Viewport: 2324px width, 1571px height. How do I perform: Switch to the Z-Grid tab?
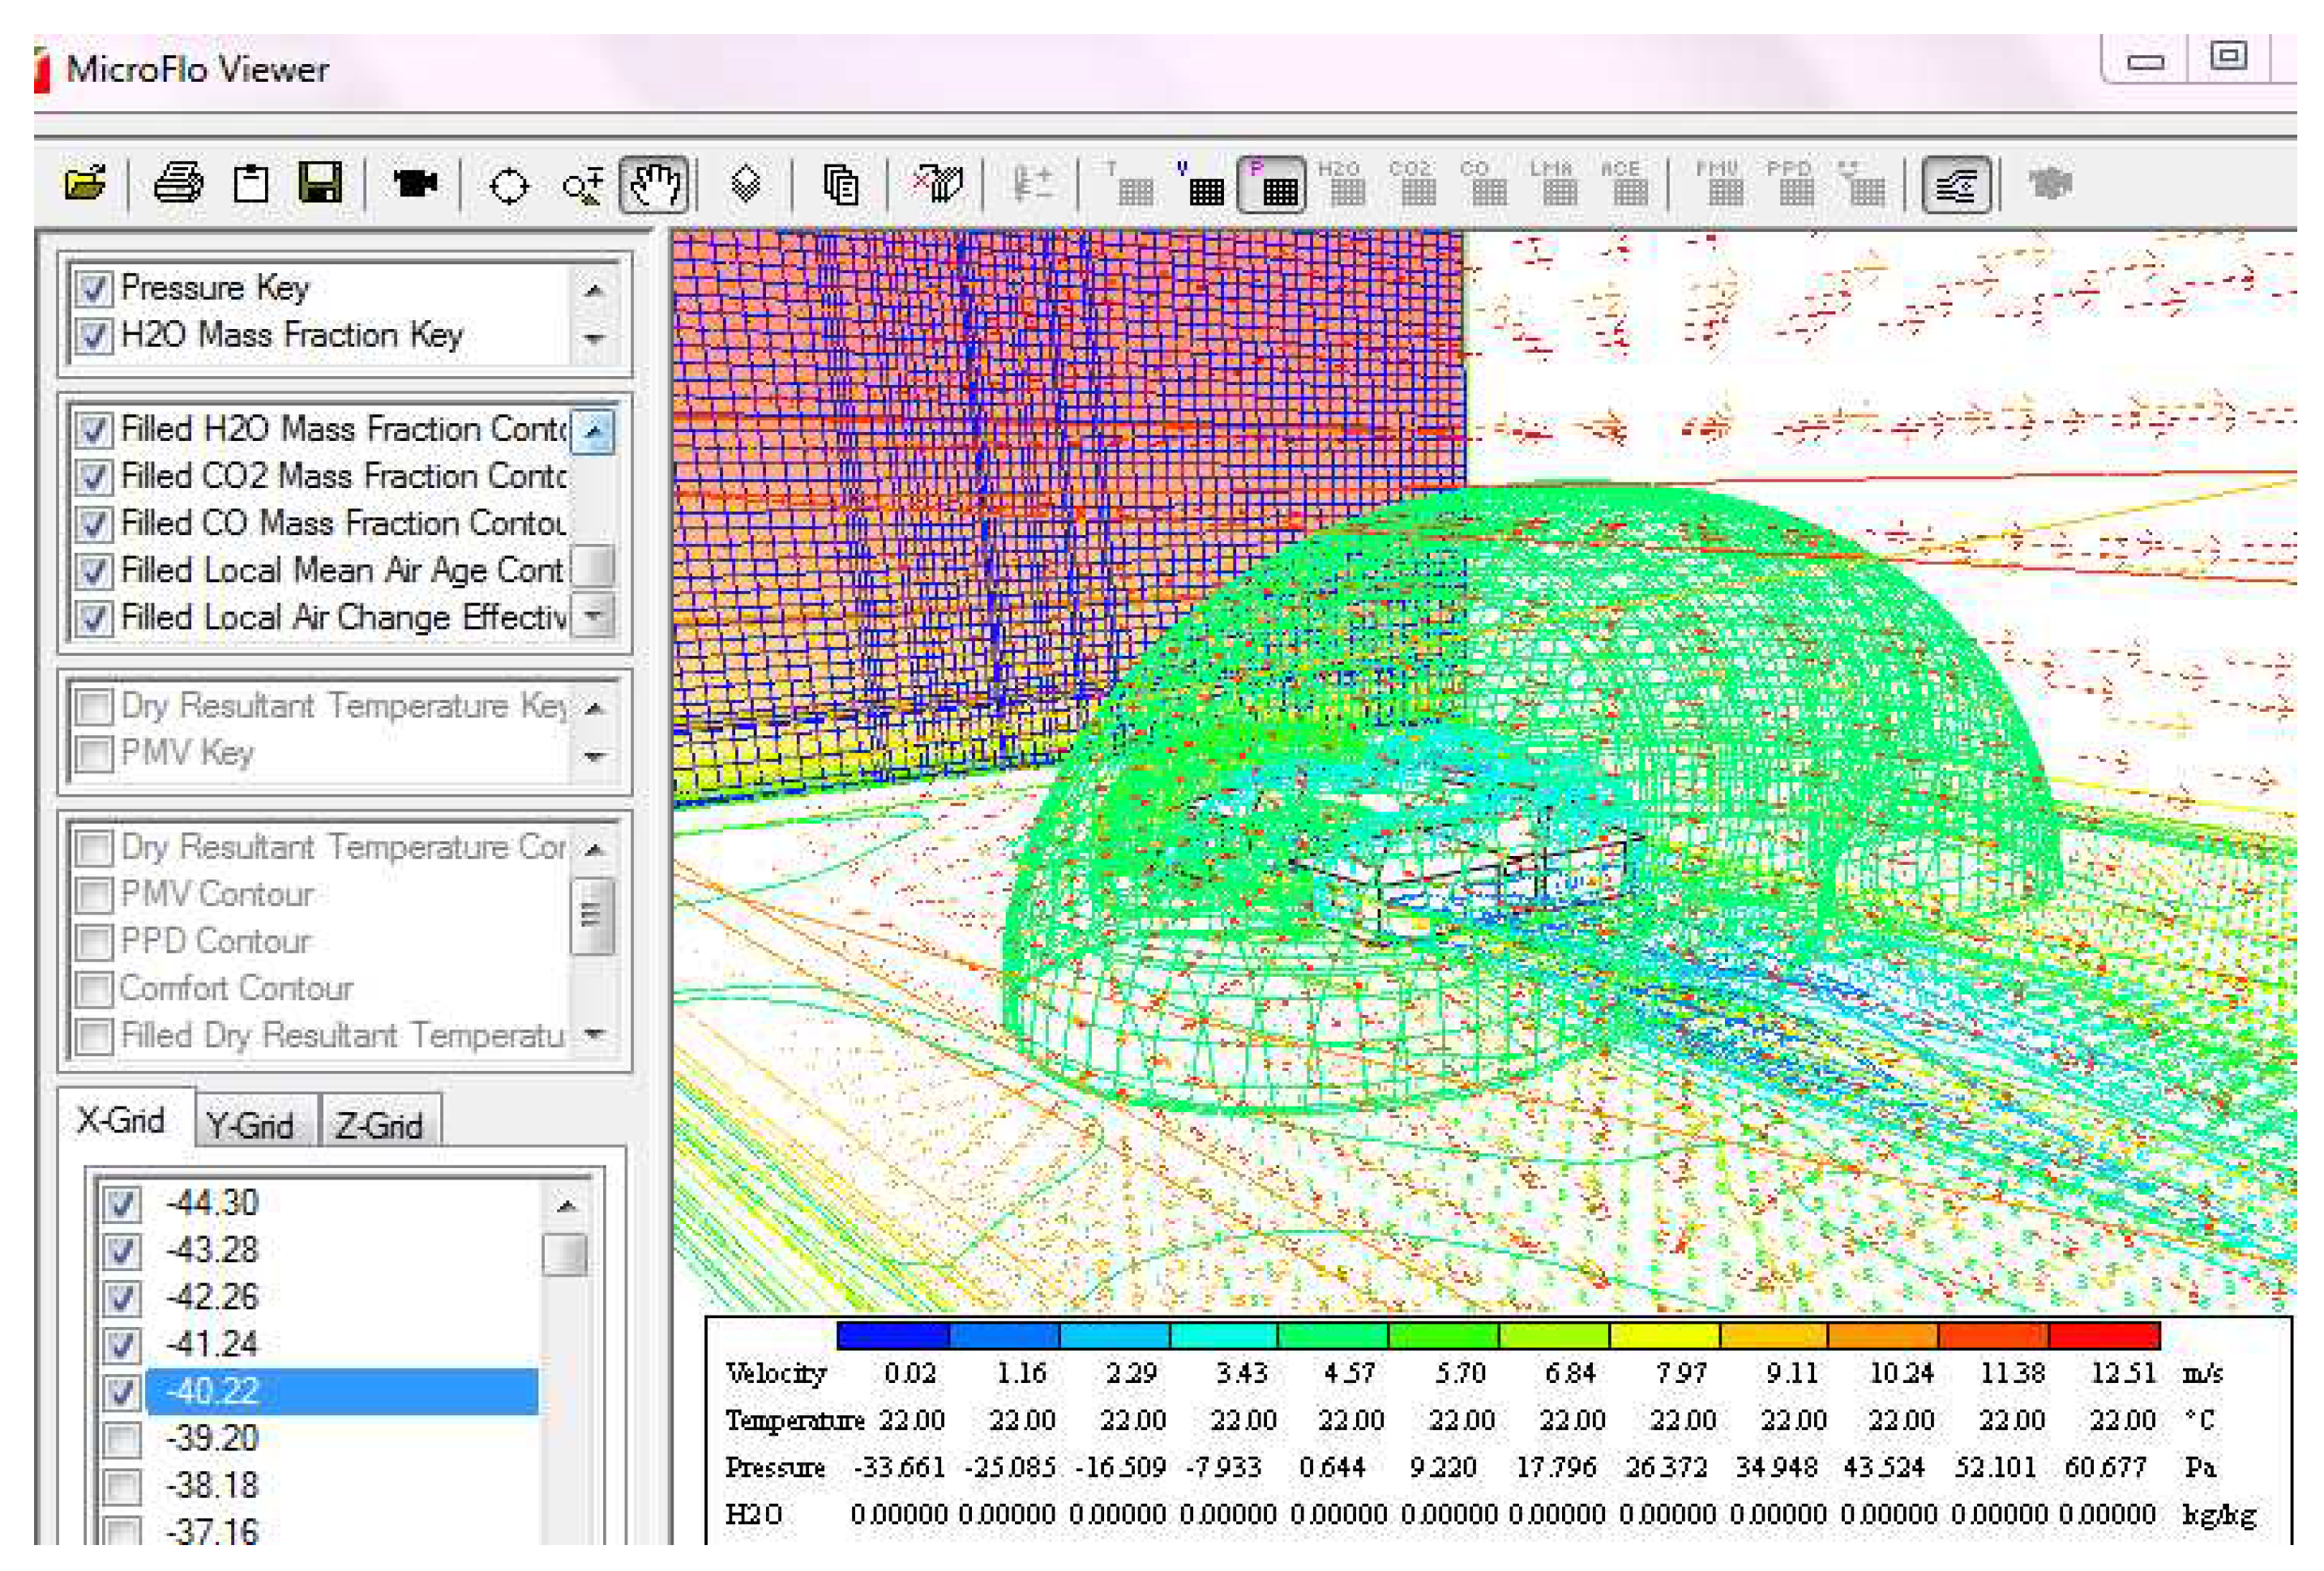coord(379,1126)
